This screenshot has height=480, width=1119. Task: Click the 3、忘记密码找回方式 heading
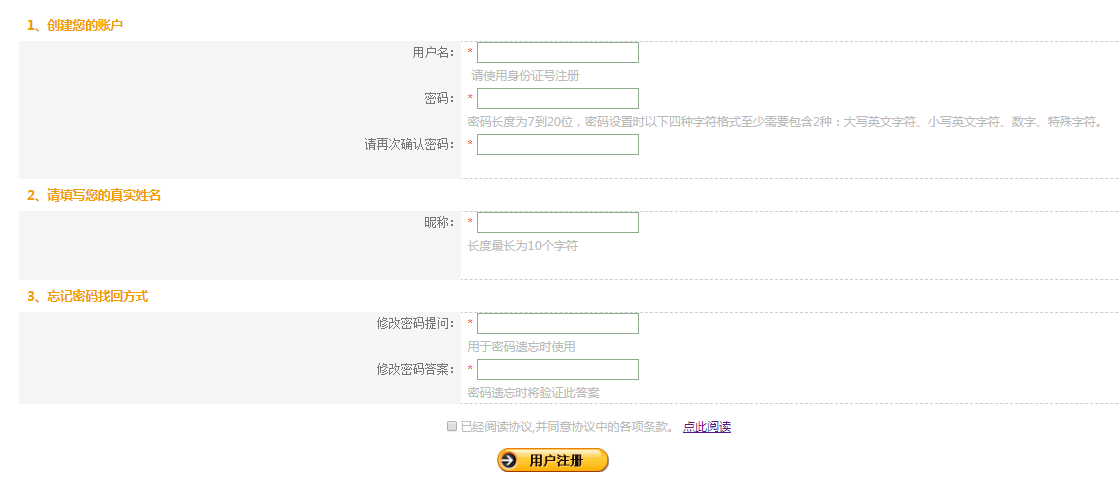tap(88, 296)
